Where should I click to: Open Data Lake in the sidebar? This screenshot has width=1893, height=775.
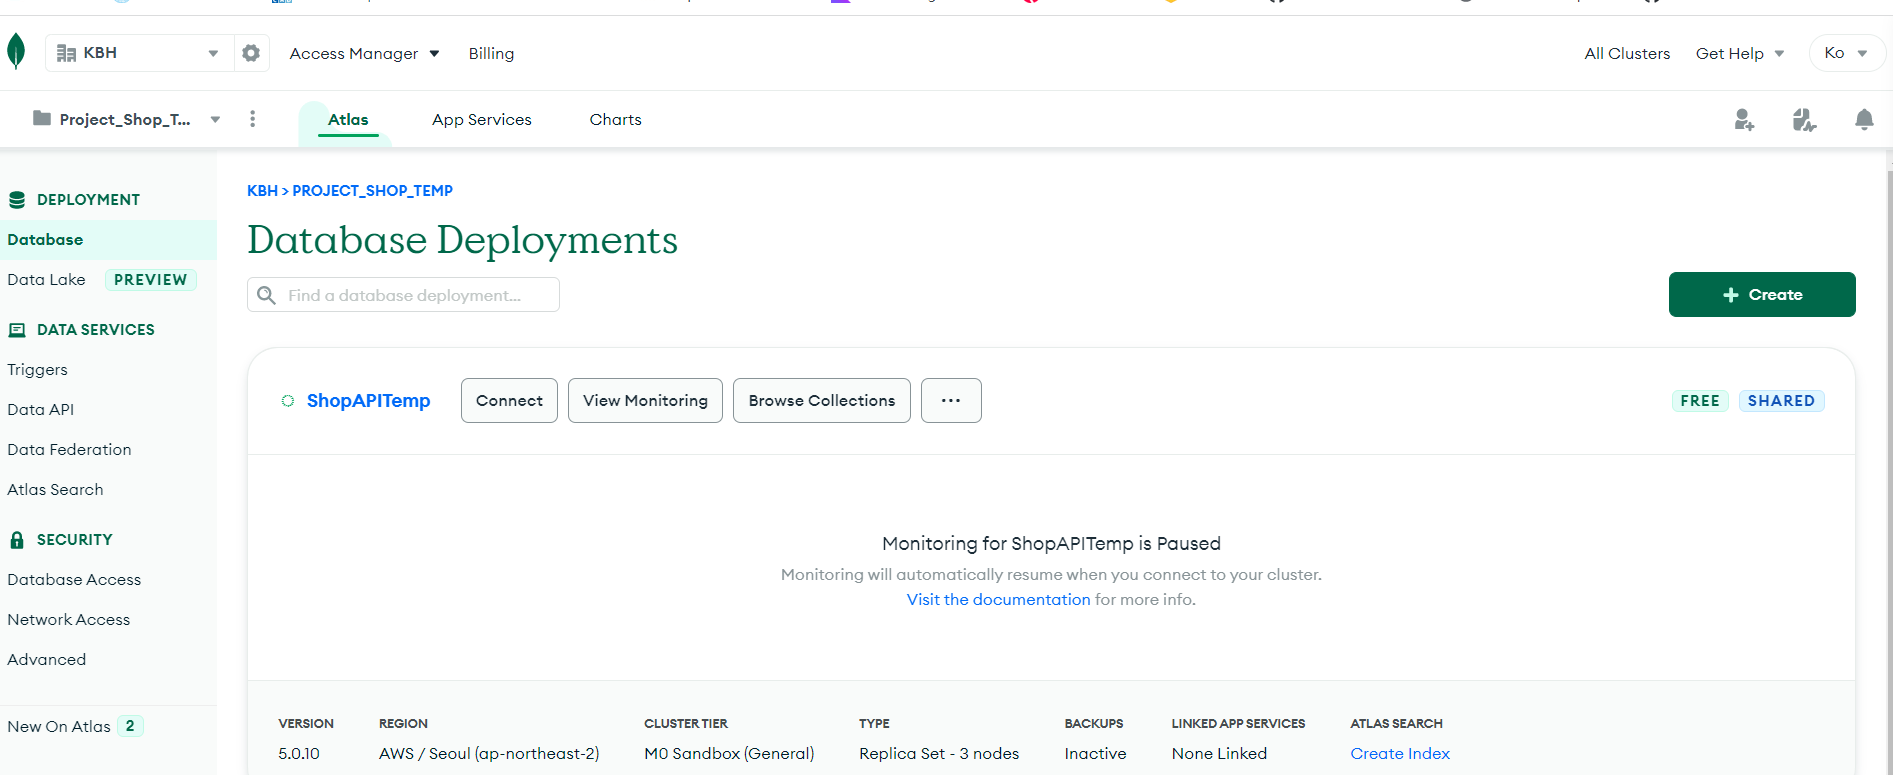[x=46, y=280]
